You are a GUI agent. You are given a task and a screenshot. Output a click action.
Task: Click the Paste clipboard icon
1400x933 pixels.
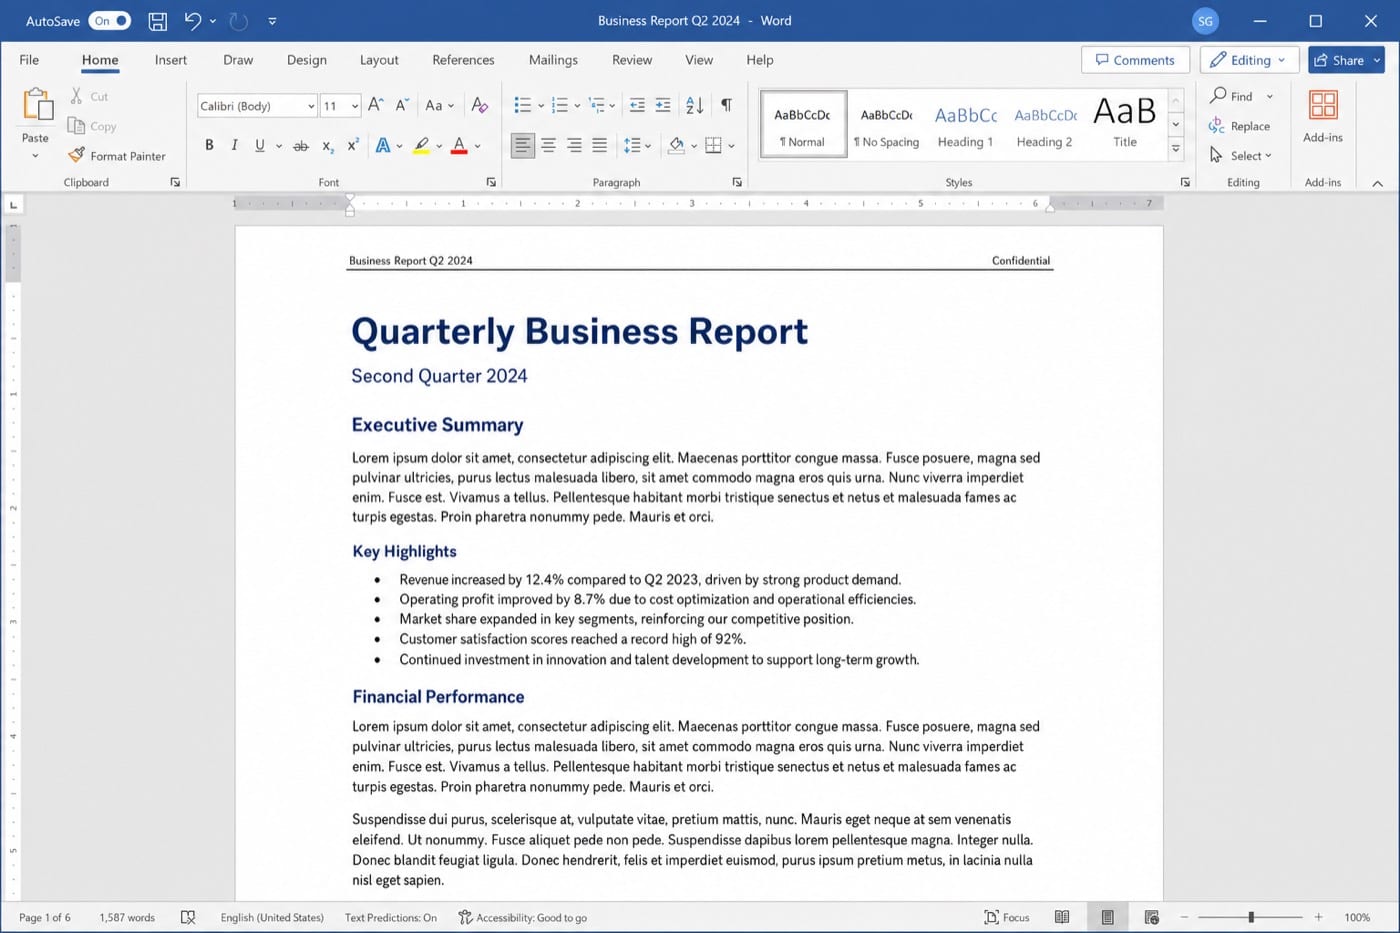(36, 105)
